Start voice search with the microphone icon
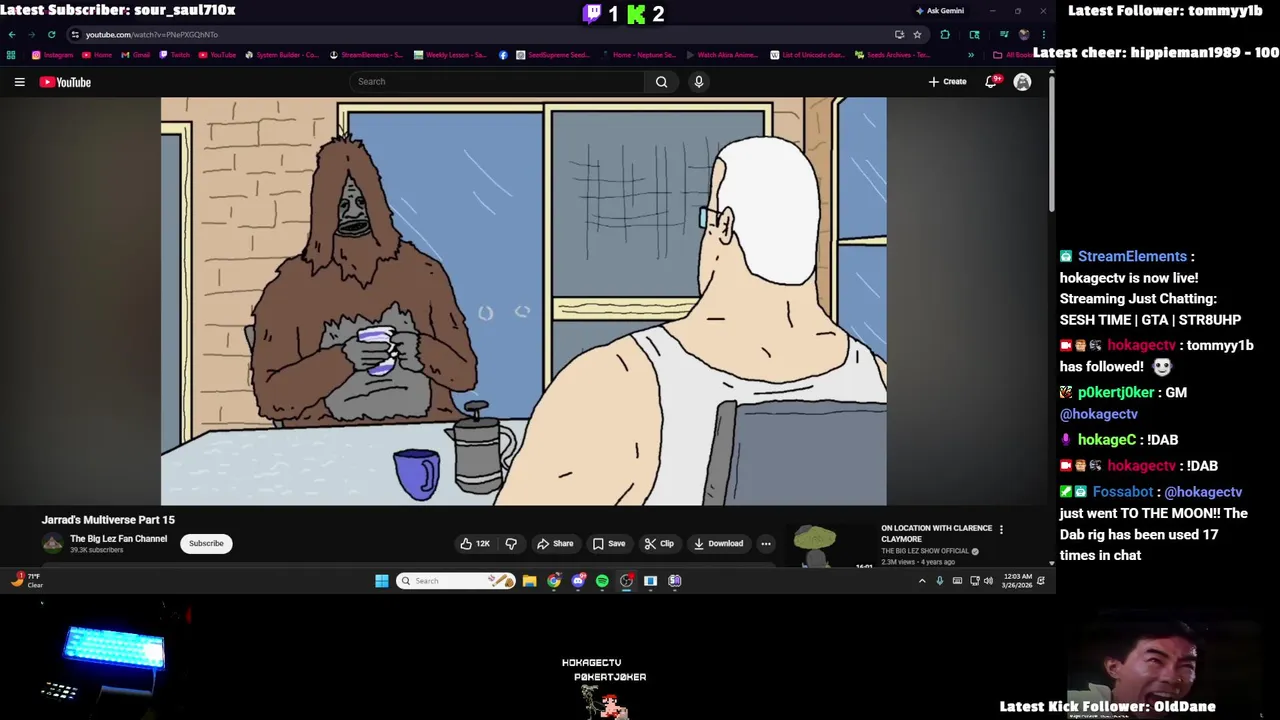The image size is (1280, 720). 698,82
